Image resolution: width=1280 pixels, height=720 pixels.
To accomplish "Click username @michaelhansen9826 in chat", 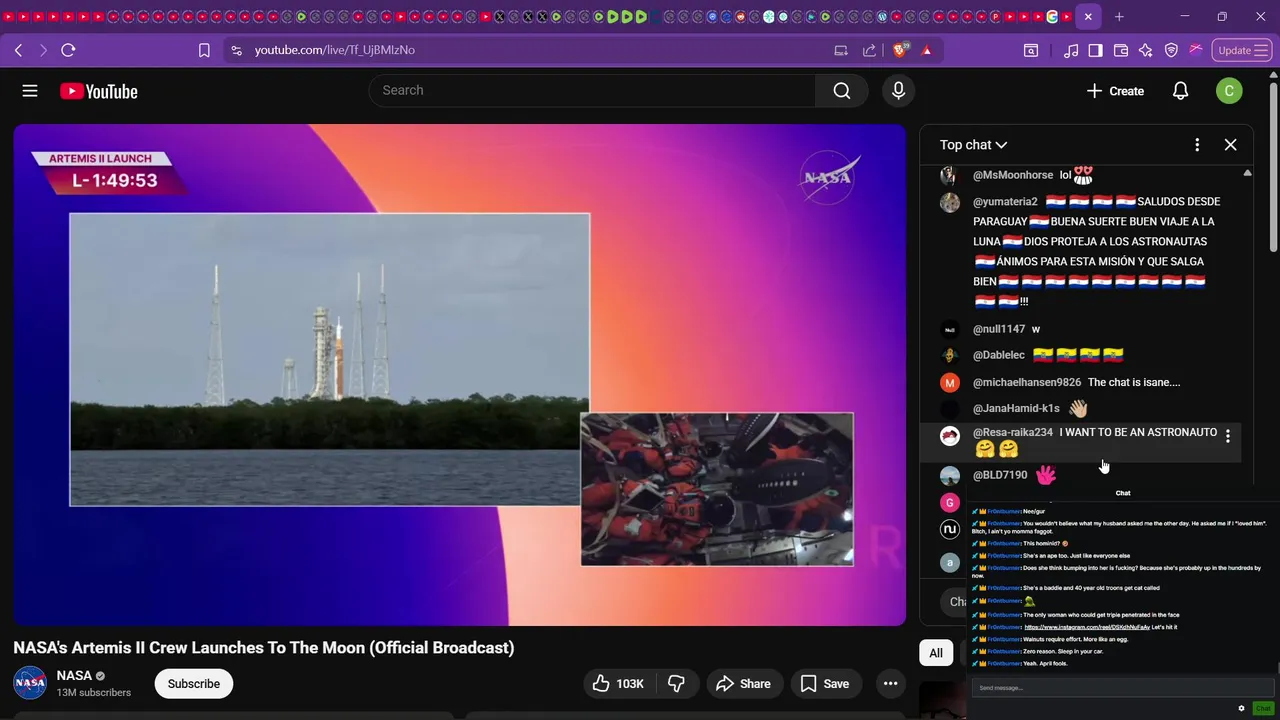I will pos(1027,383).
